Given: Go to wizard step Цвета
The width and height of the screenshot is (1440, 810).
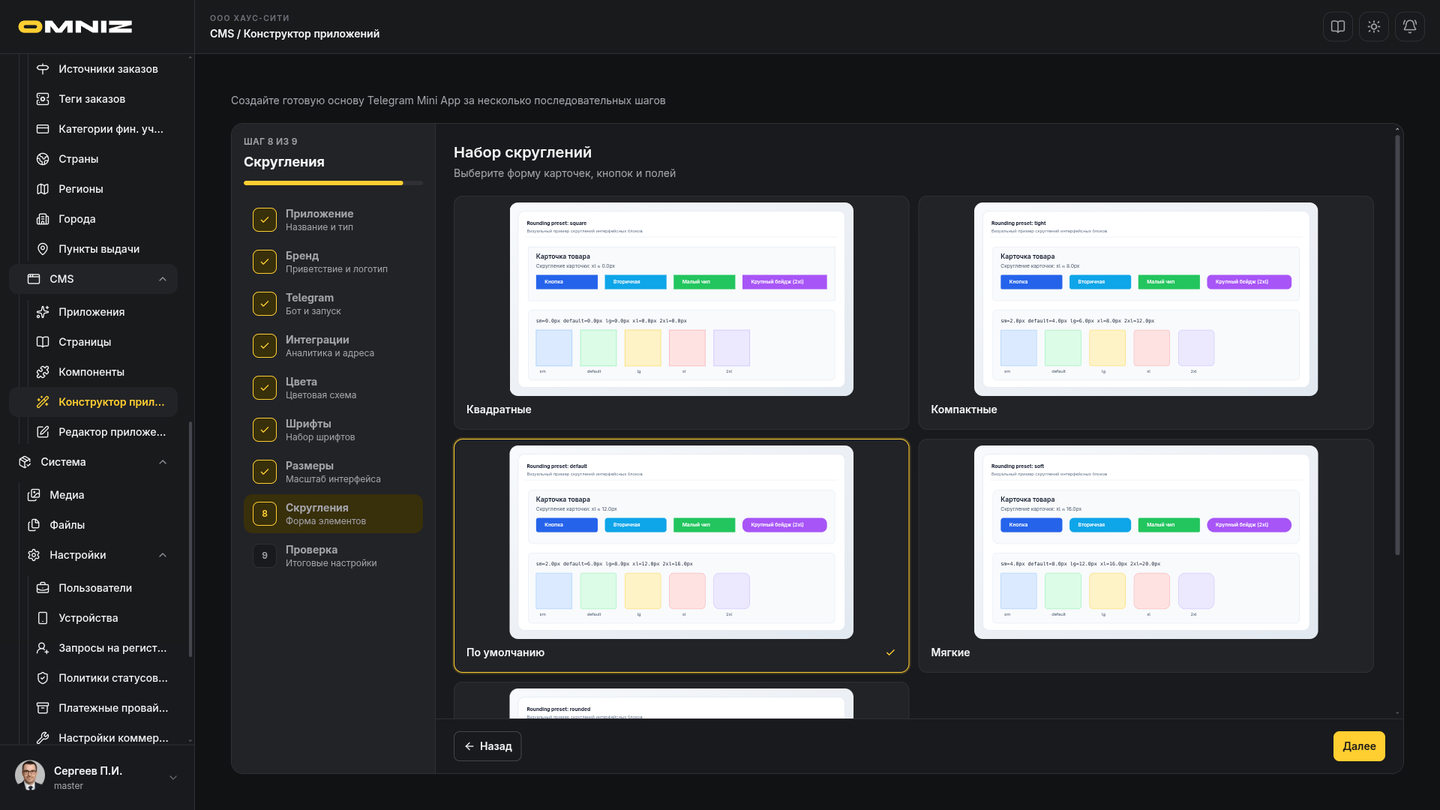Looking at the screenshot, I should 333,388.
